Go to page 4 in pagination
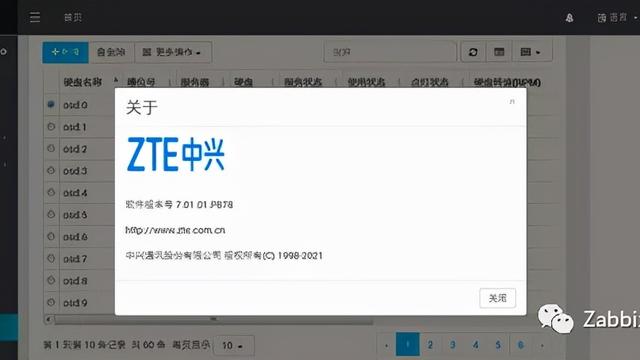Image resolution: width=640 pixels, height=360 pixels. click(476, 345)
